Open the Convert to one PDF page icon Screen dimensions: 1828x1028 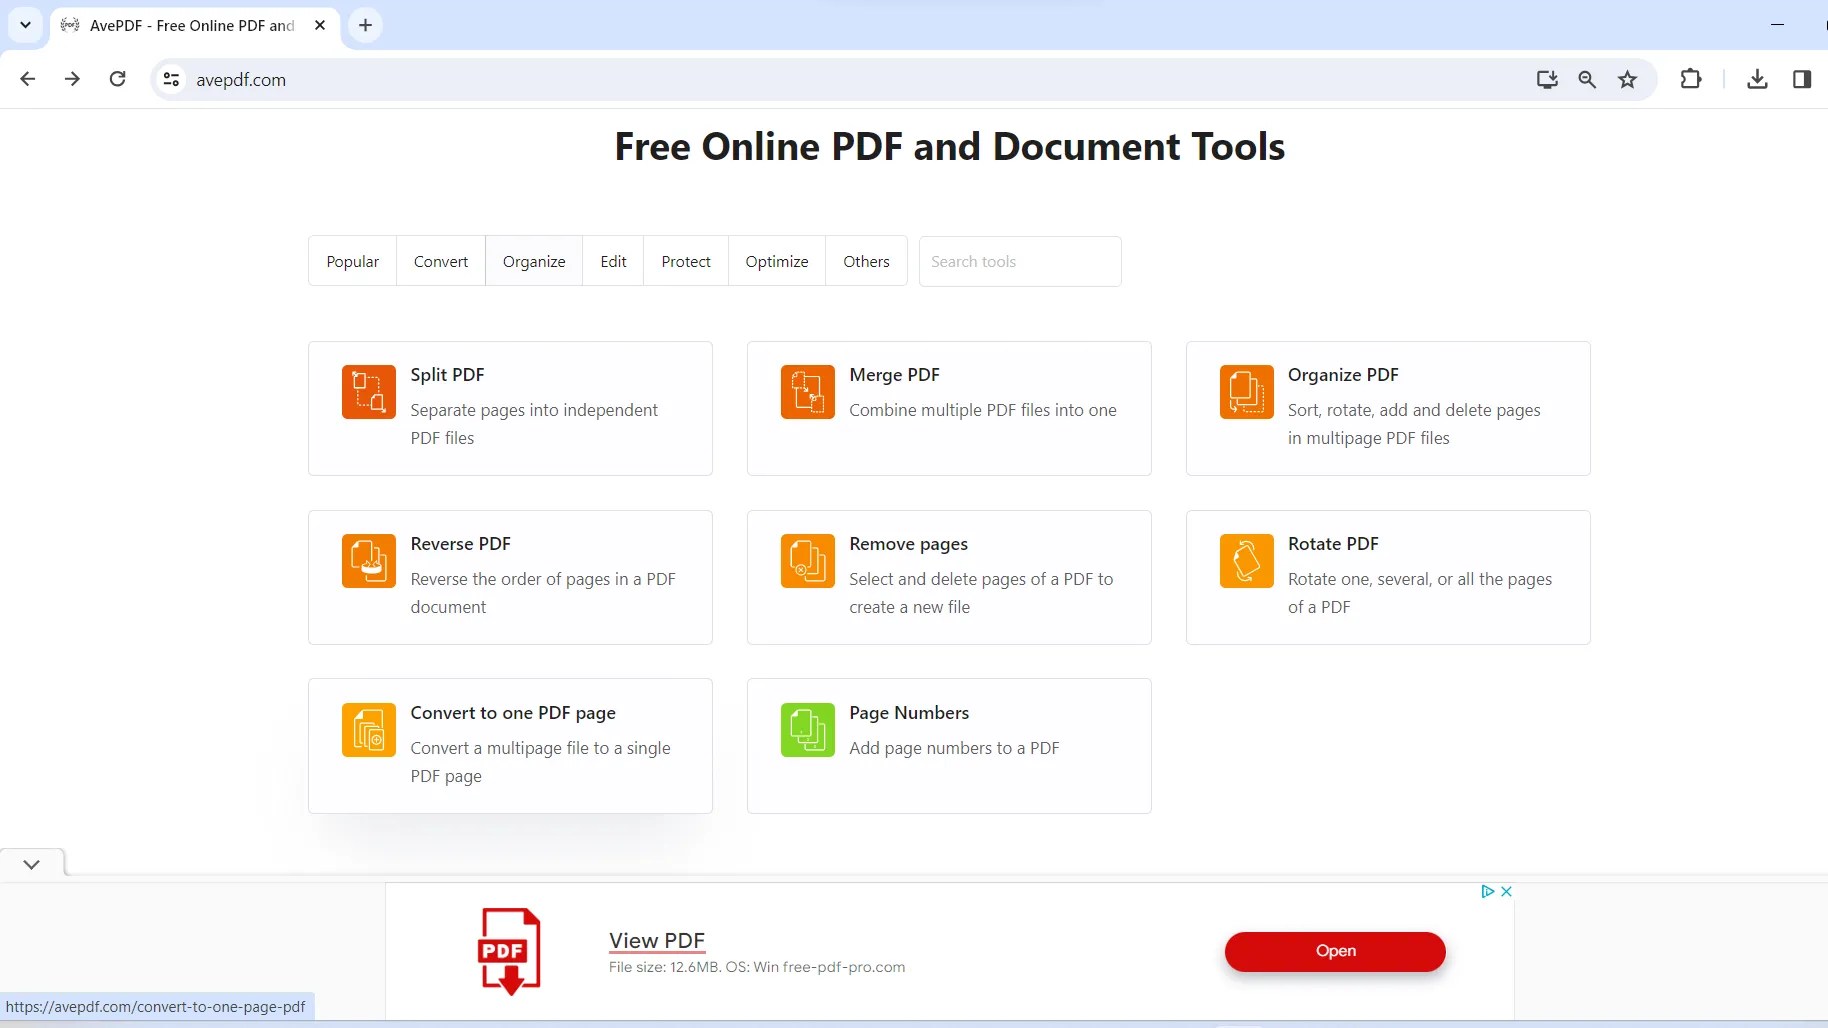(368, 730)
